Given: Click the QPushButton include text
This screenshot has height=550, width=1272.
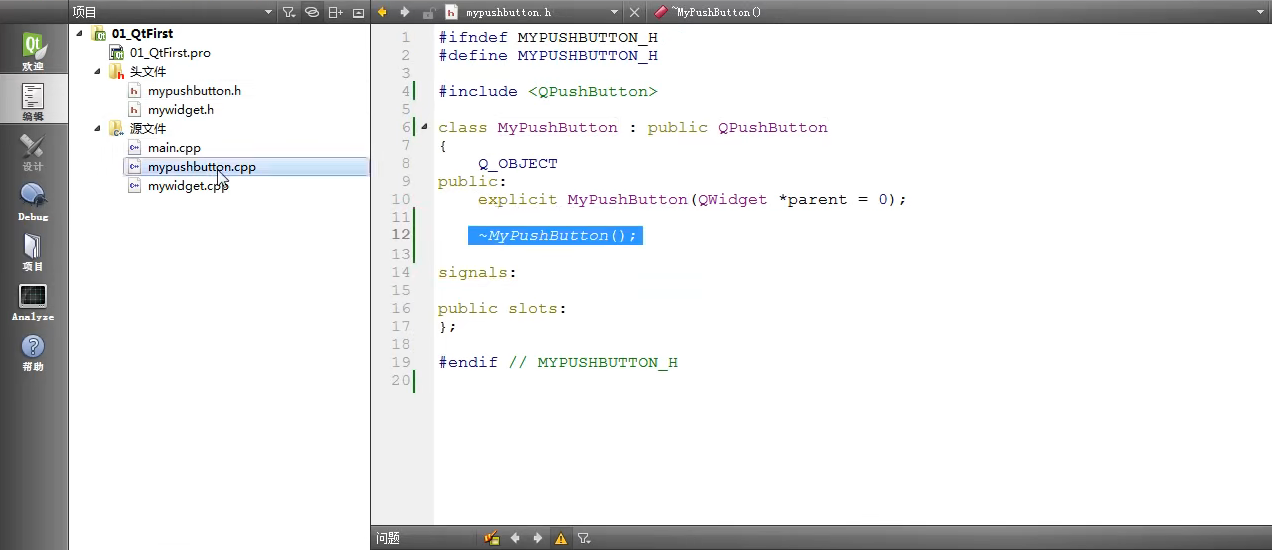Looking at the screenshot, I should pos(593,91).
